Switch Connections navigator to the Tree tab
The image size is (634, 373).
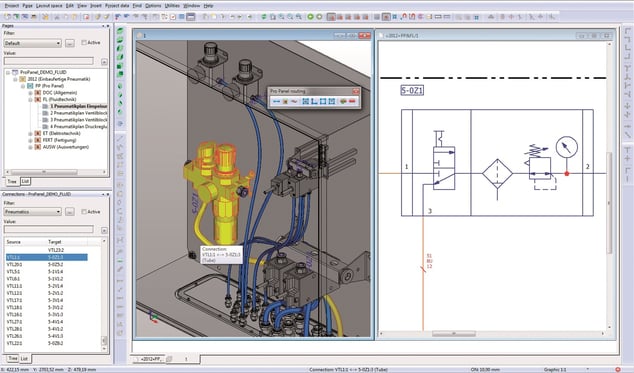[13, 358]
